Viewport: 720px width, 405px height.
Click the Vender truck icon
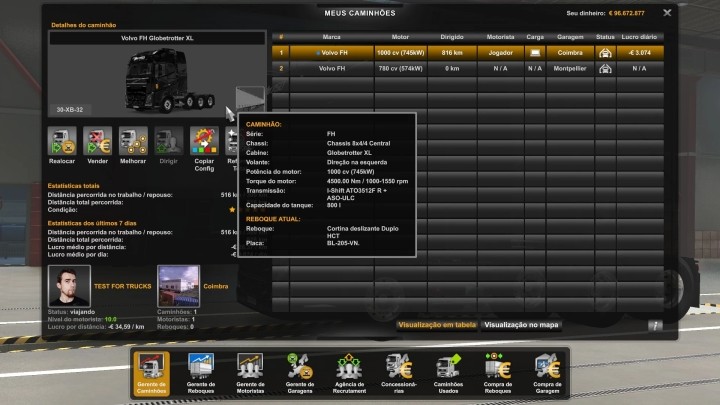98,141
